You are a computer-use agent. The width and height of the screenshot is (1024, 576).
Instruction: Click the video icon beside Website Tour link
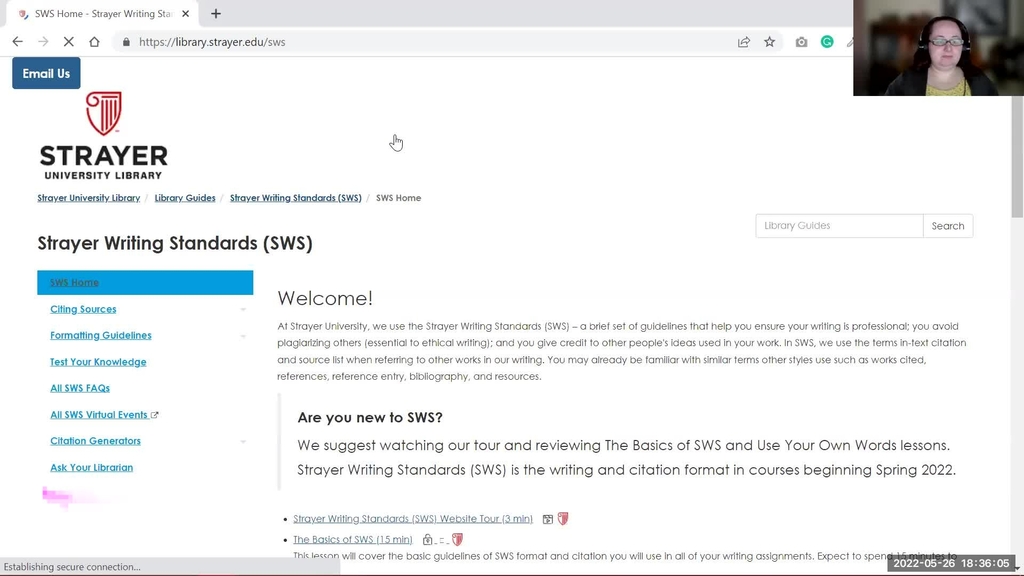[547, 519]
